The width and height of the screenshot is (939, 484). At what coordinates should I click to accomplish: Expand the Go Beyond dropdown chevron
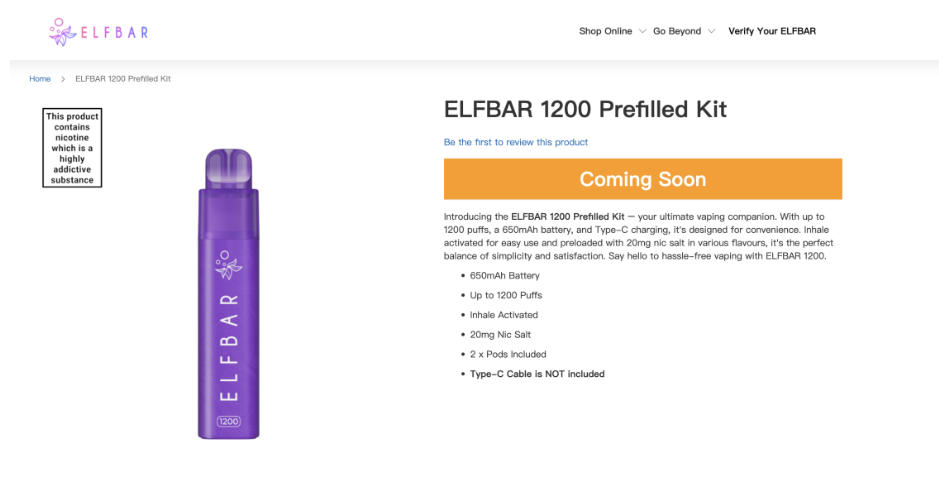[x=711, y=31]
